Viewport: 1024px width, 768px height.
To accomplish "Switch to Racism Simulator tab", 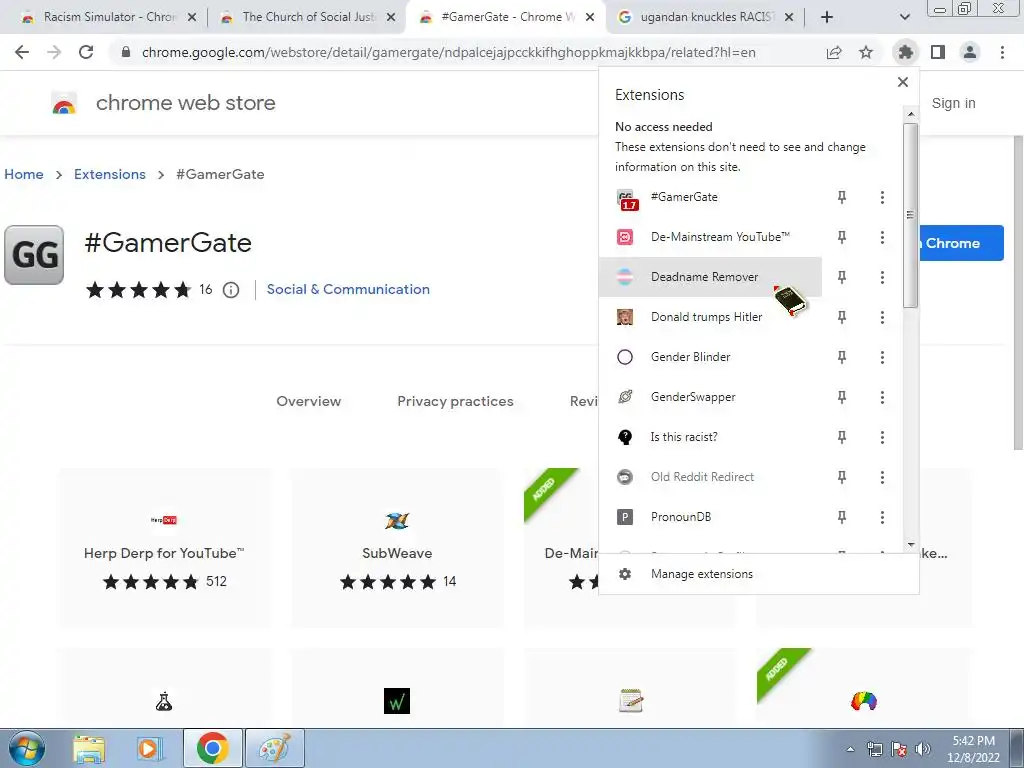I will (x=110, y=17).
